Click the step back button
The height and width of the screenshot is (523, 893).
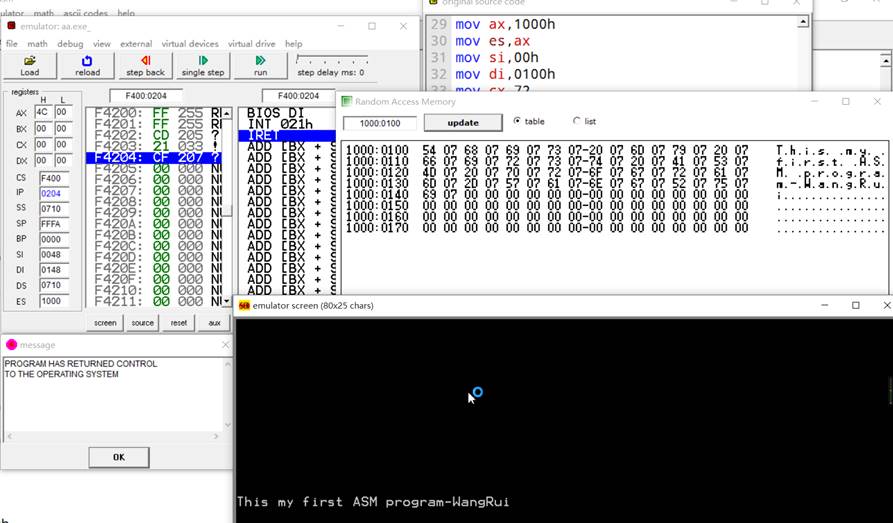[145, 66]
